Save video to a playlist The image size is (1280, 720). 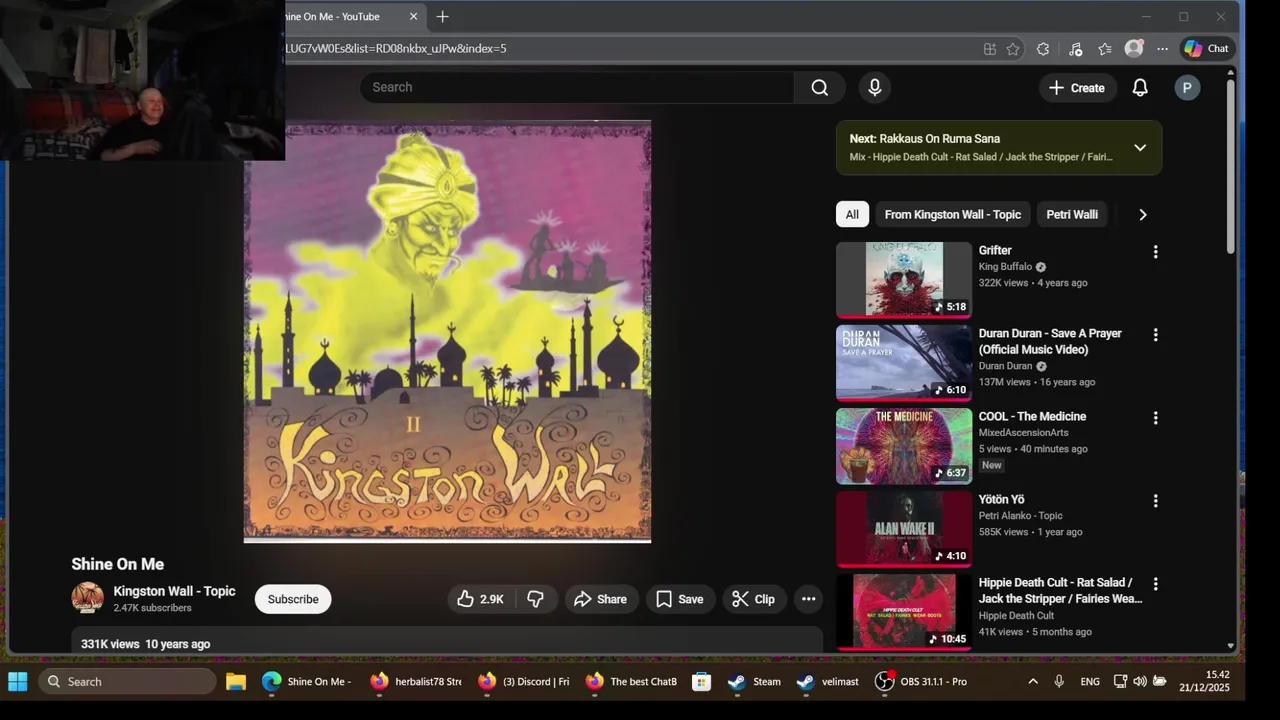coord(680,599)
